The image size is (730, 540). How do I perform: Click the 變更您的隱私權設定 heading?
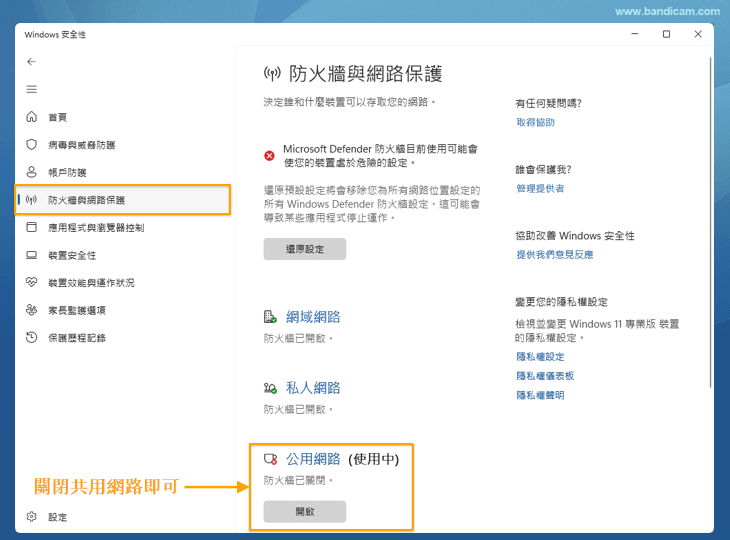click(561, 302)
